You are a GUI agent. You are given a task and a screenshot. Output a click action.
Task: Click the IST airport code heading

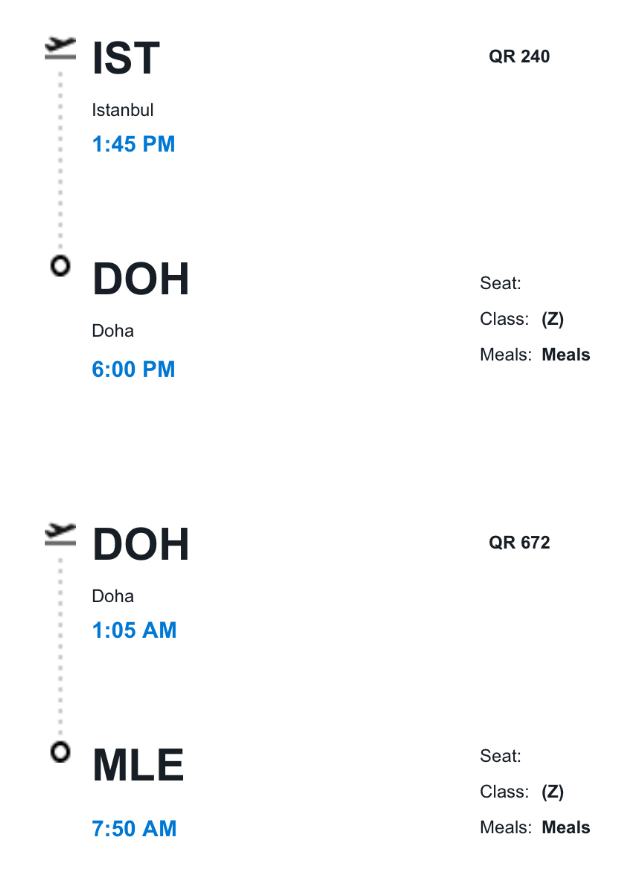[x=126, y=59]
